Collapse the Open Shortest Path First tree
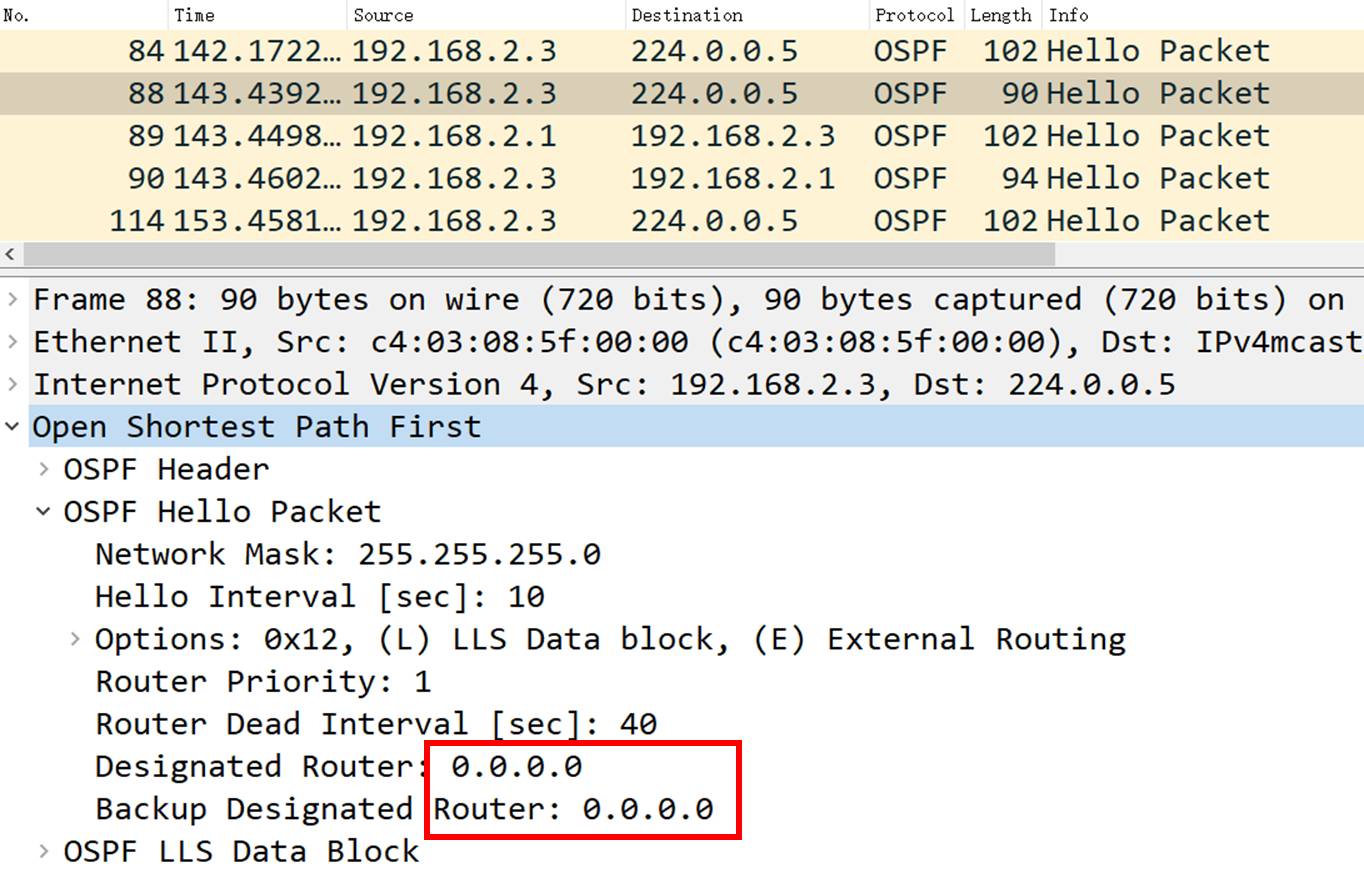The height and width of the screenshot is (873, 1364). 12,427
